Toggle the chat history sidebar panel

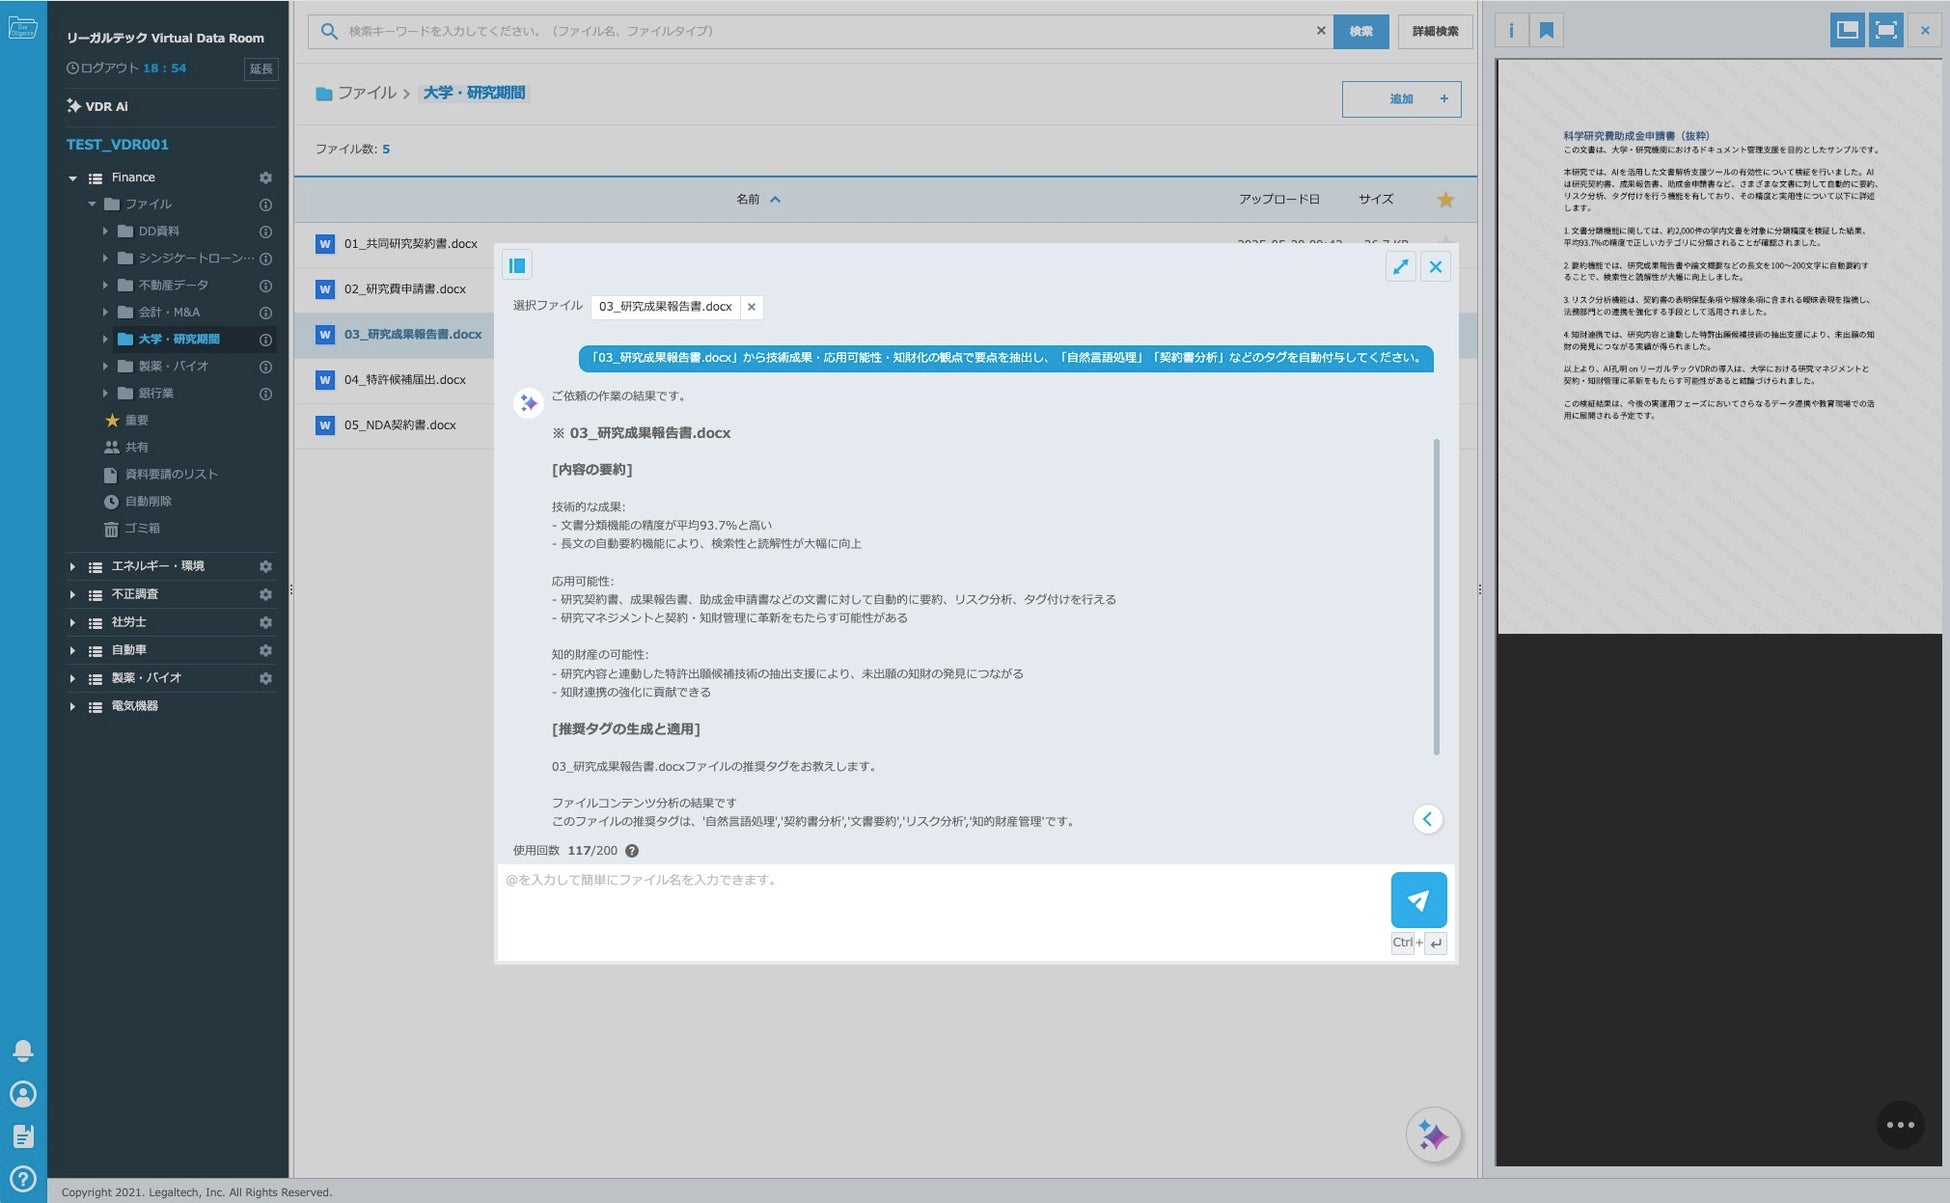tap(517, 265)
